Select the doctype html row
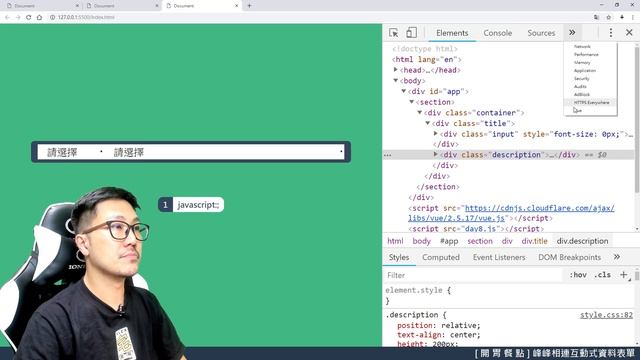Screen dimensions: 640x360 [x=425, y=49]
